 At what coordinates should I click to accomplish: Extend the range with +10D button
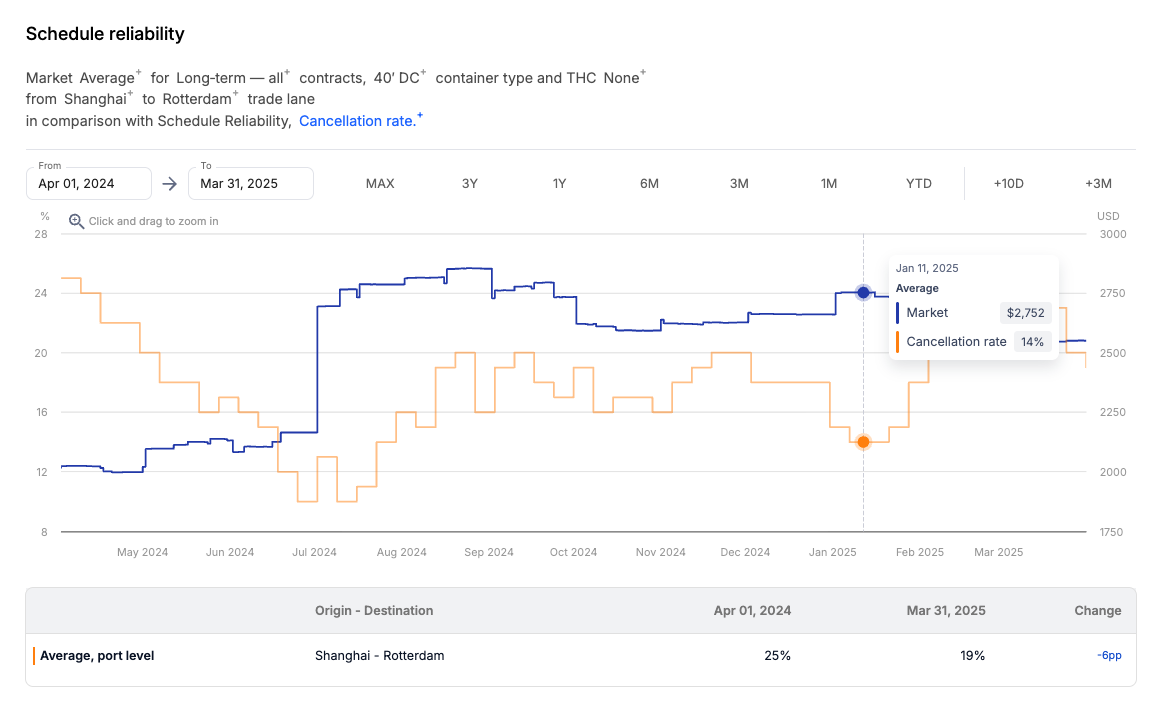1008,183
